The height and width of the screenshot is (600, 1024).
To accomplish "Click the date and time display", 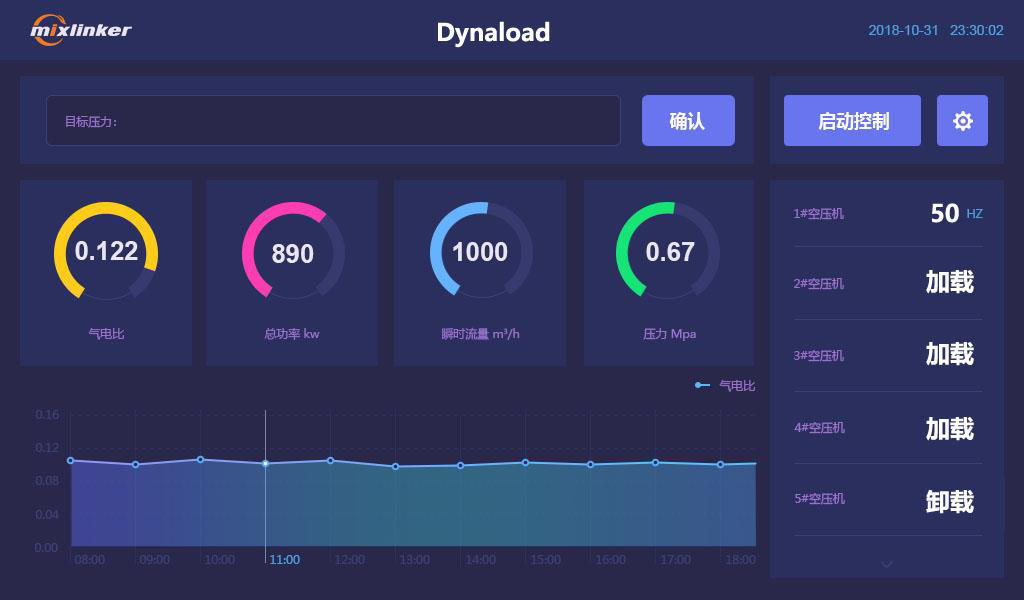I will click(935, 31).
